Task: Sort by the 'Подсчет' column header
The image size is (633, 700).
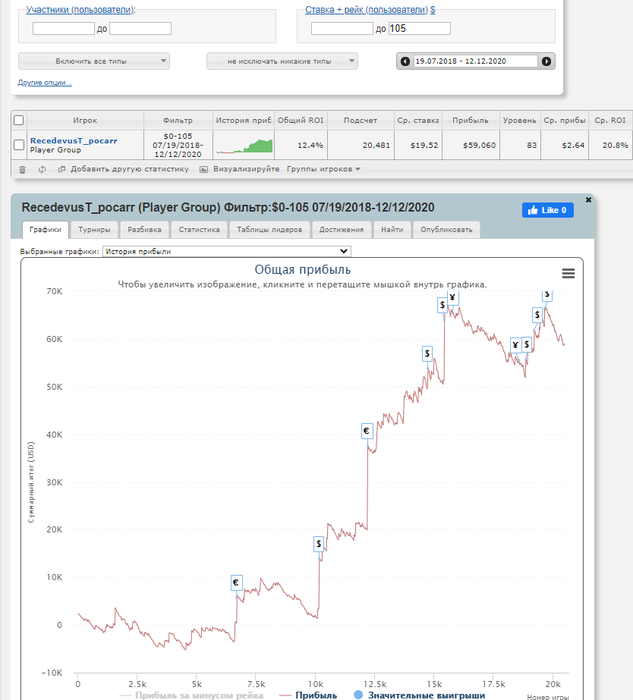Action: (x=361, y=120)
